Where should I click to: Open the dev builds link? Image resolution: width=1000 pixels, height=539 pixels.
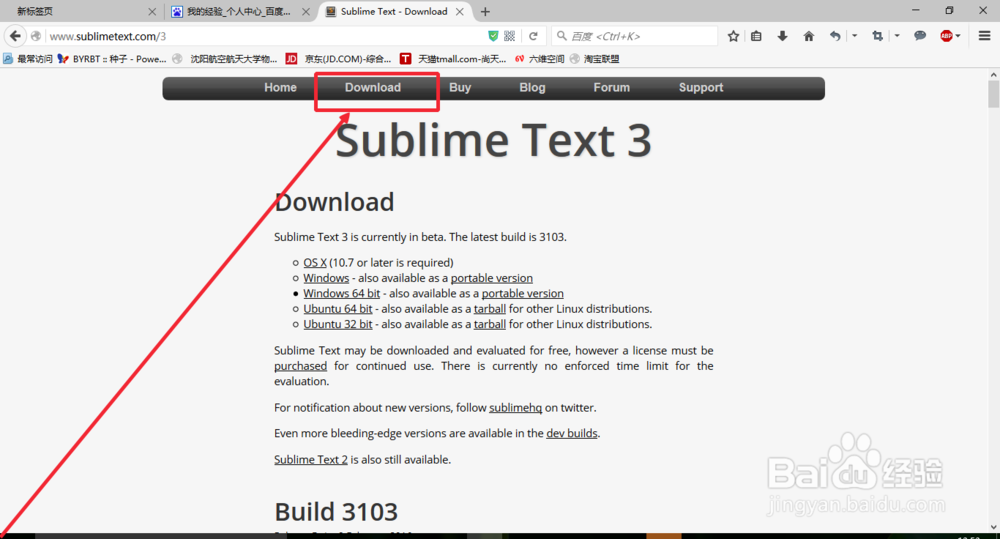[x=572, y=433]
